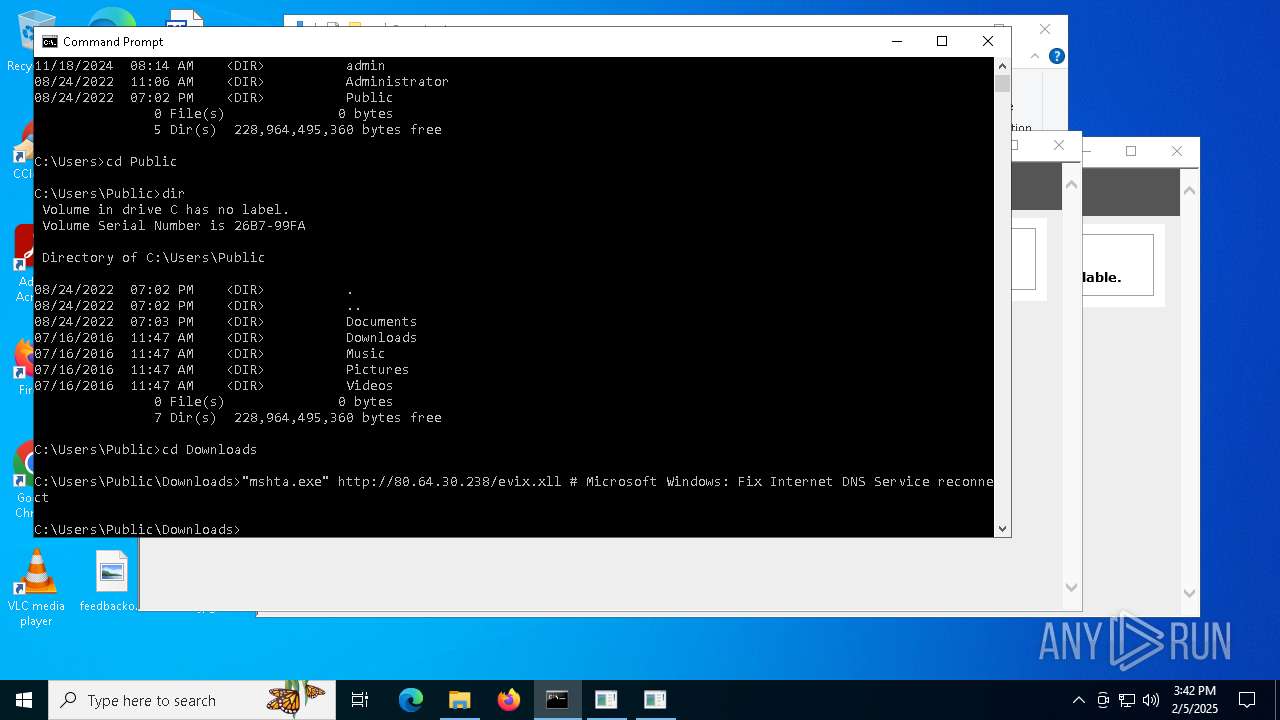1280x720 pixels.
Task: Click the Command Prompt title bar icon
Action: pyautogui.click(x=49, y=41)
